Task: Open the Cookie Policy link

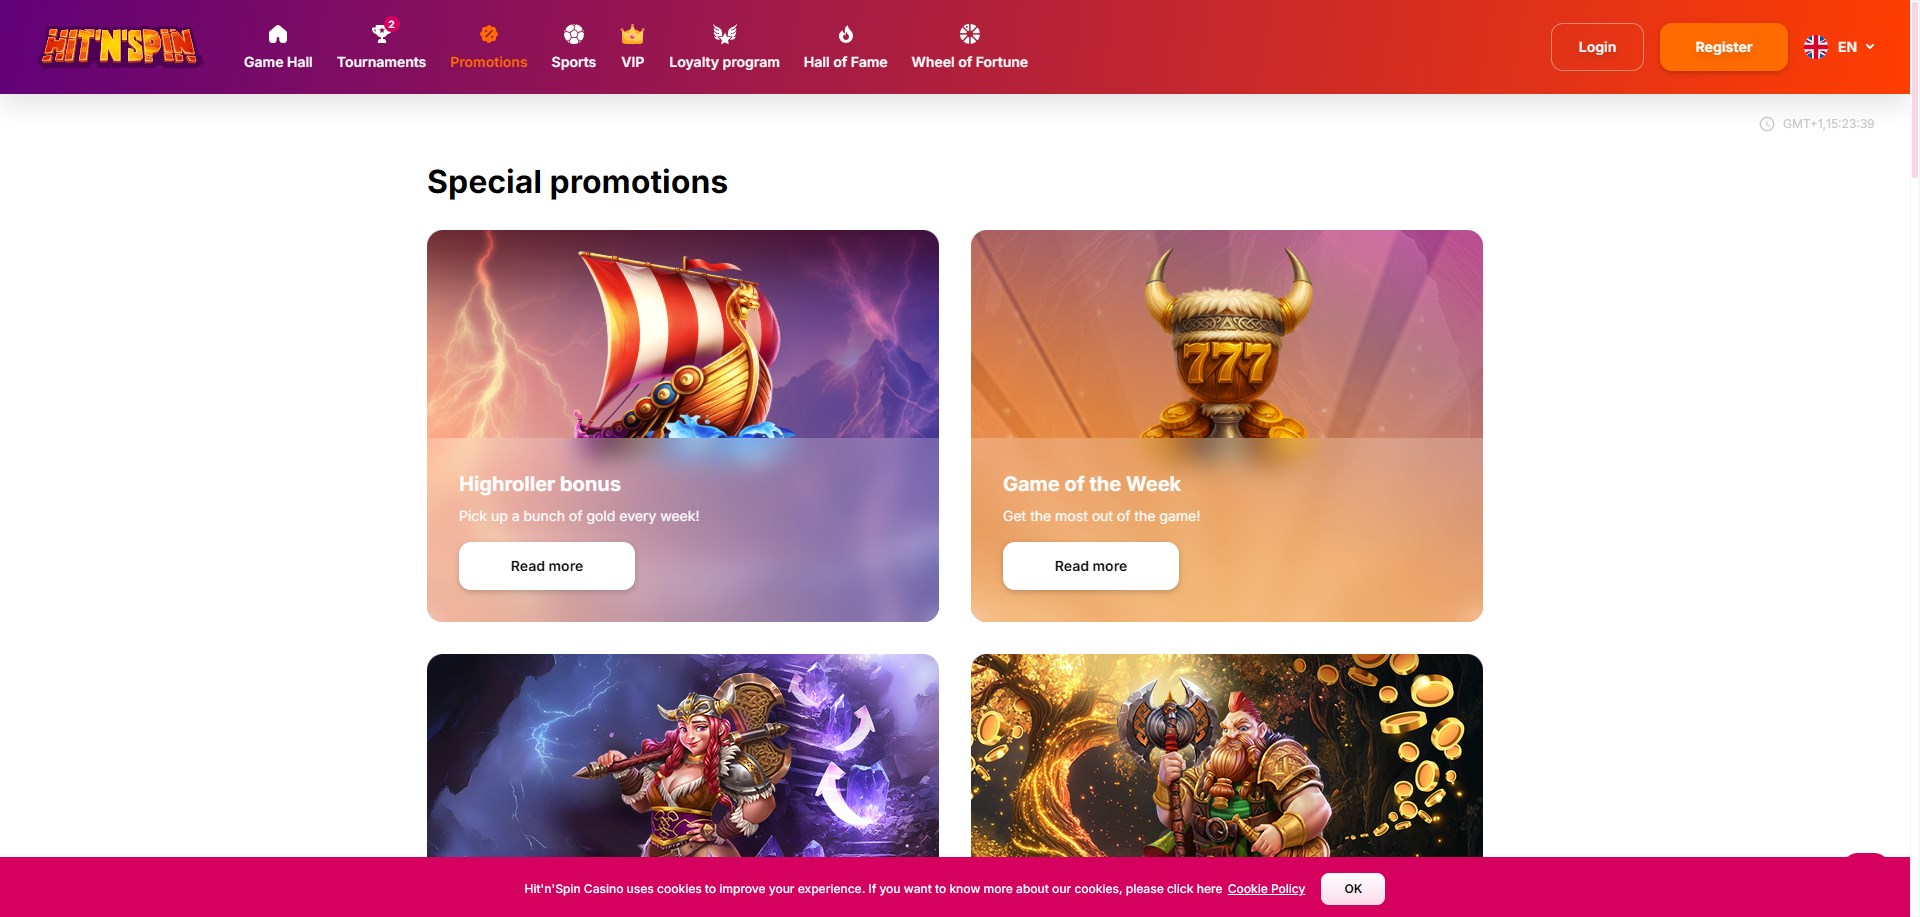Action: 1266,889
